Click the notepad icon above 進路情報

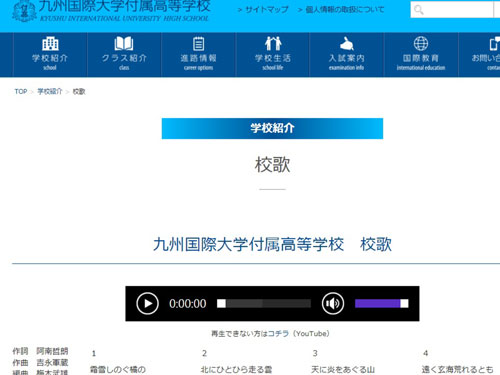point(199,43)
